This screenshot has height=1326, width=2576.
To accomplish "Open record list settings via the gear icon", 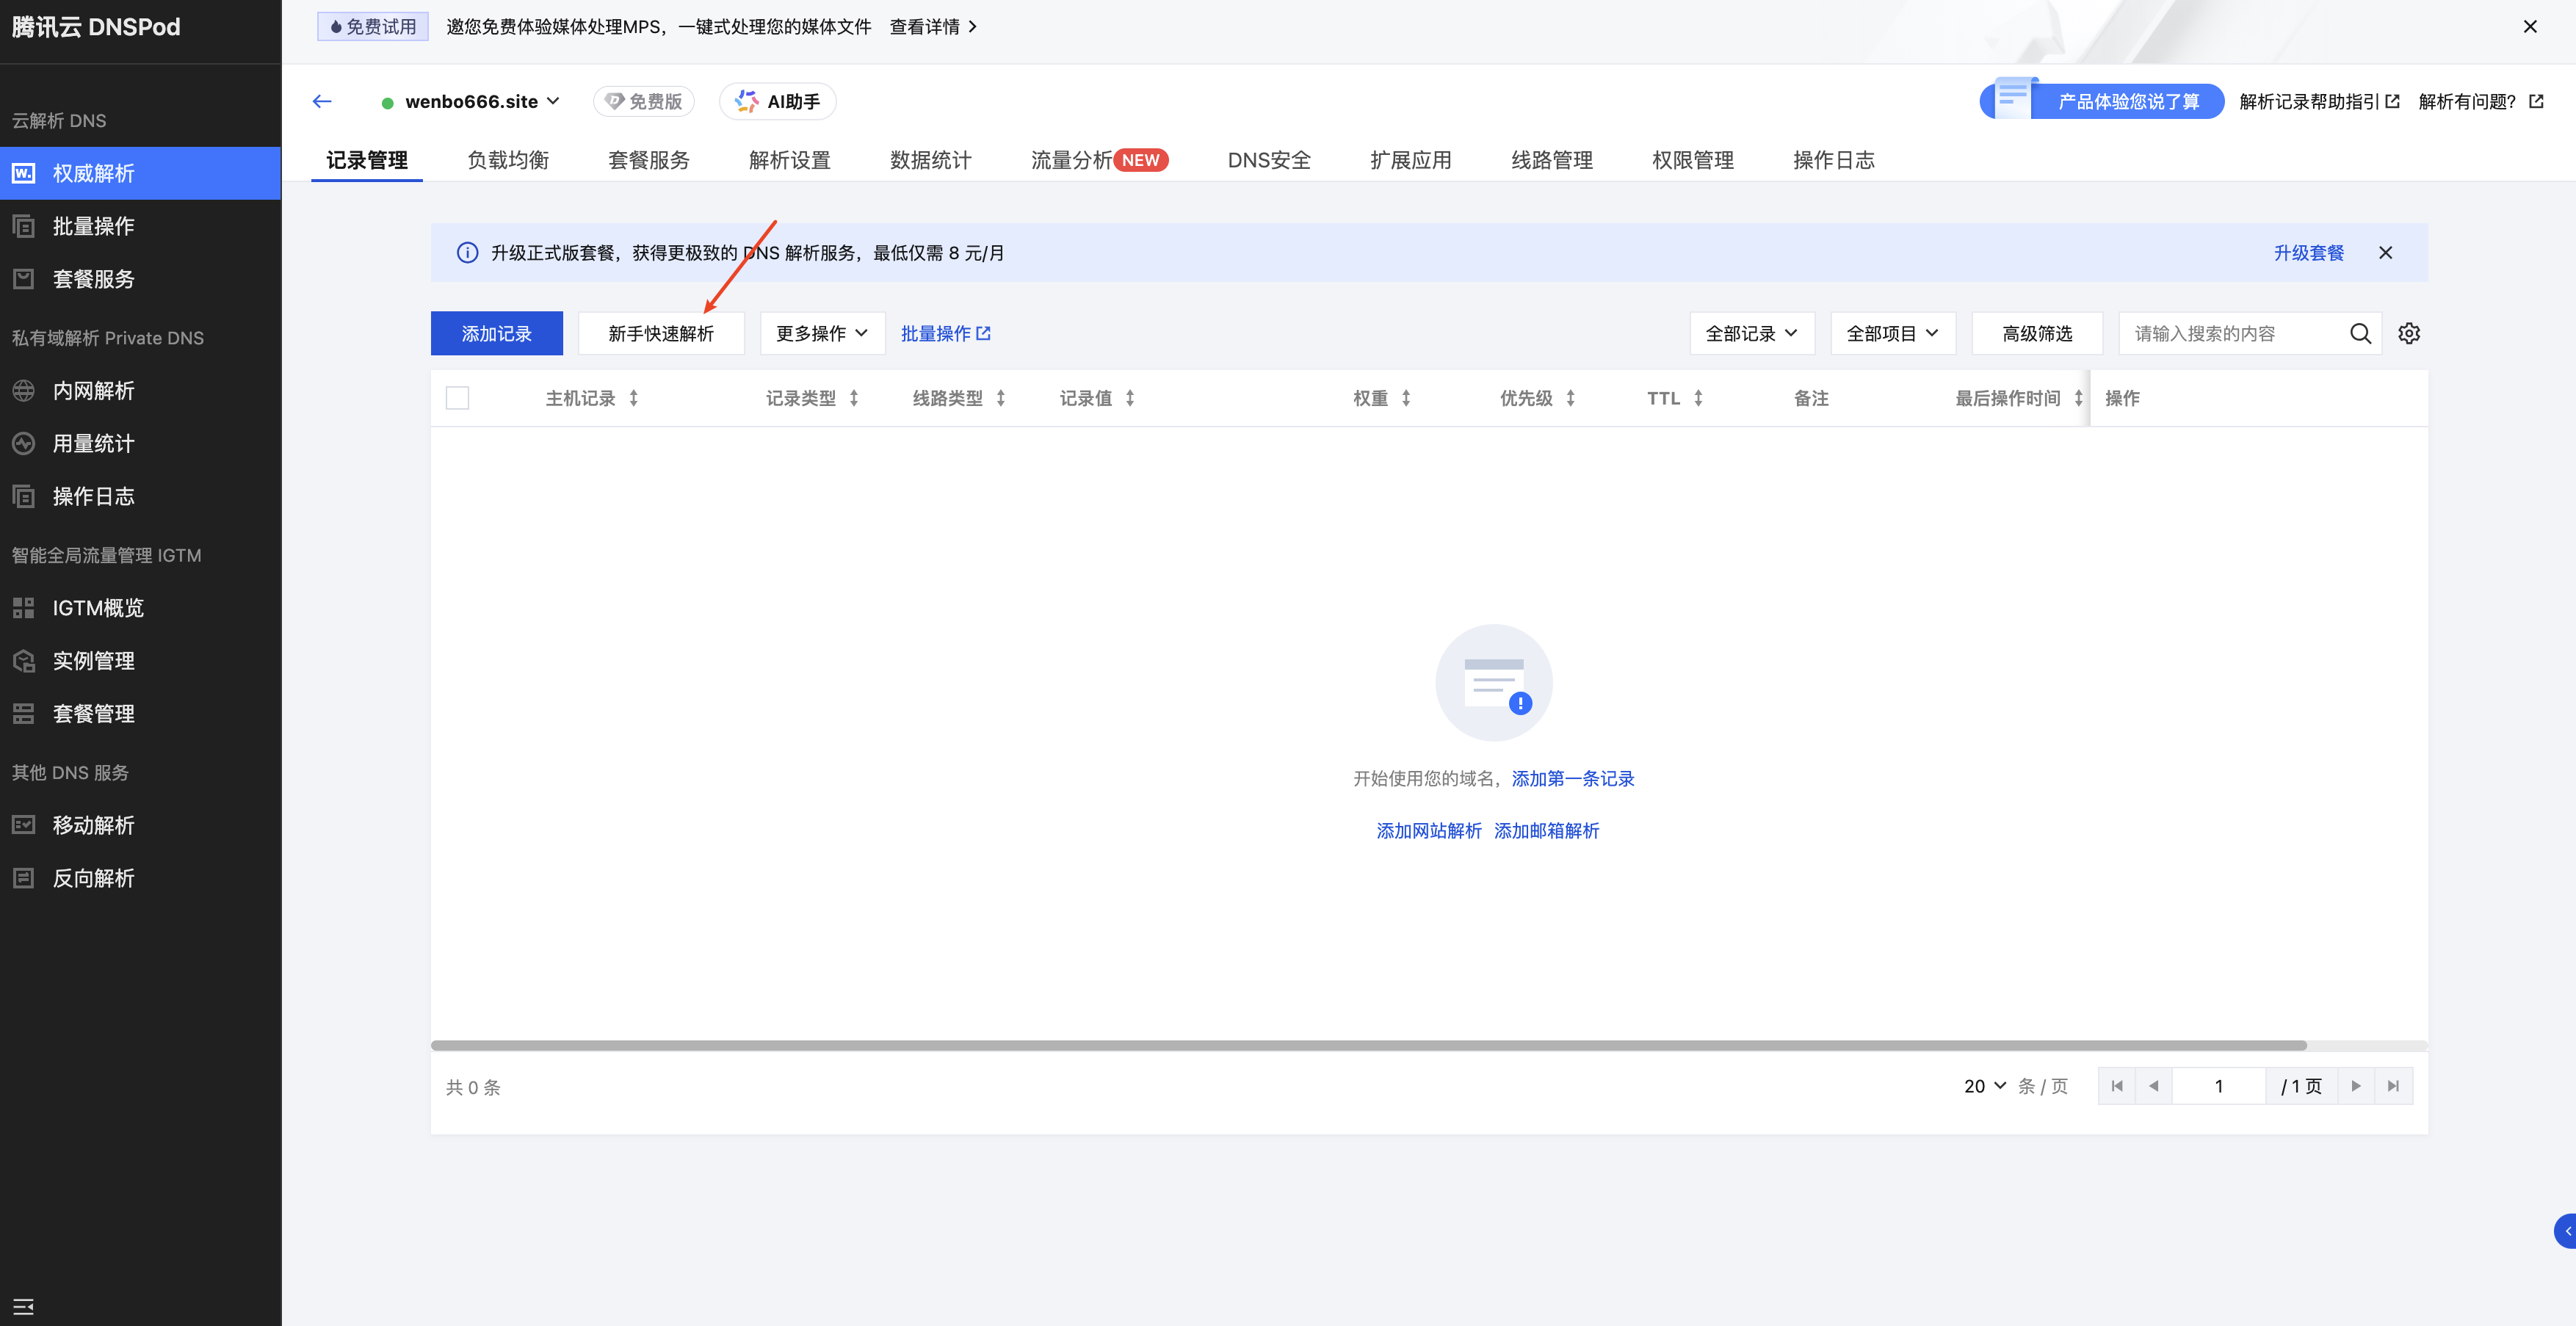I will click(2409, 333).
